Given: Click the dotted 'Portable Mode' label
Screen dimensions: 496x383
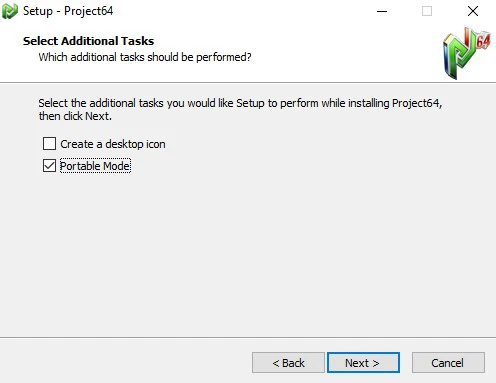Looking at the screenshot, I should (x=95, y=166).
